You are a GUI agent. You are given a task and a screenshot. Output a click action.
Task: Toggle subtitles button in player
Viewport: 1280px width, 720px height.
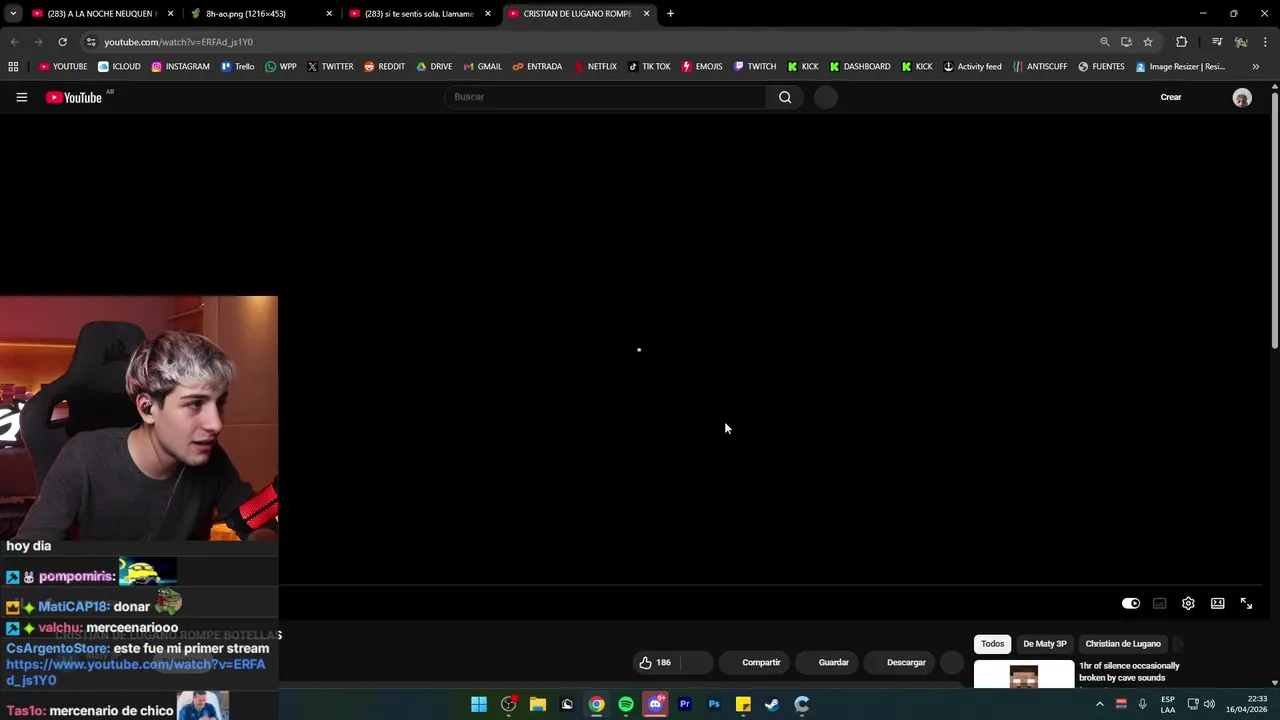pos(1159,603)
